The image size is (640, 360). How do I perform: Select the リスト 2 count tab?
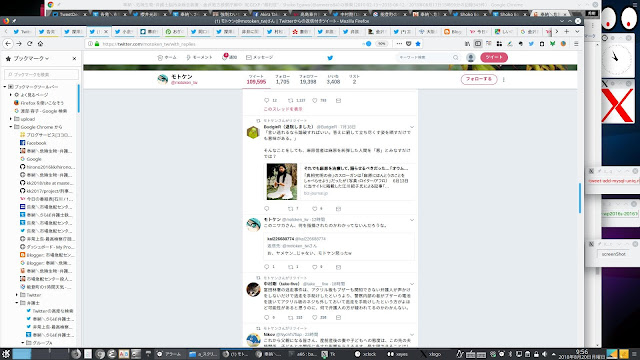coord(354,80)
